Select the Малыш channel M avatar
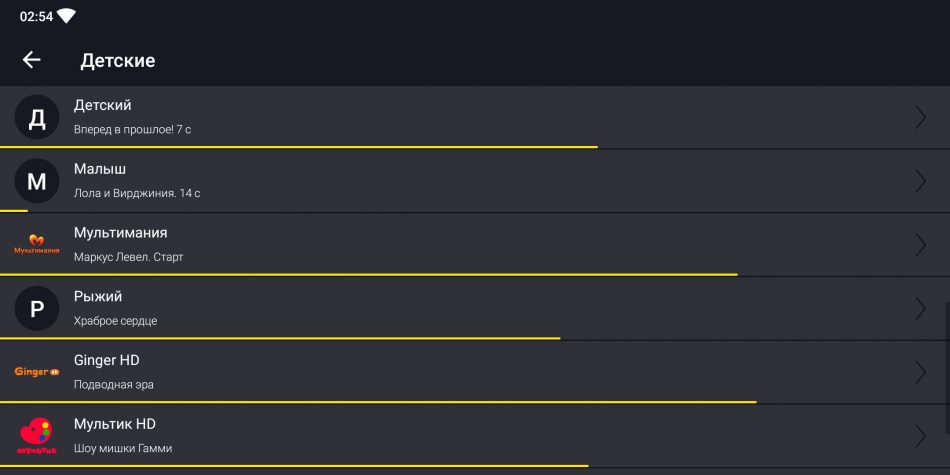The width and height of the screenshot is (950, 475). 37,181
